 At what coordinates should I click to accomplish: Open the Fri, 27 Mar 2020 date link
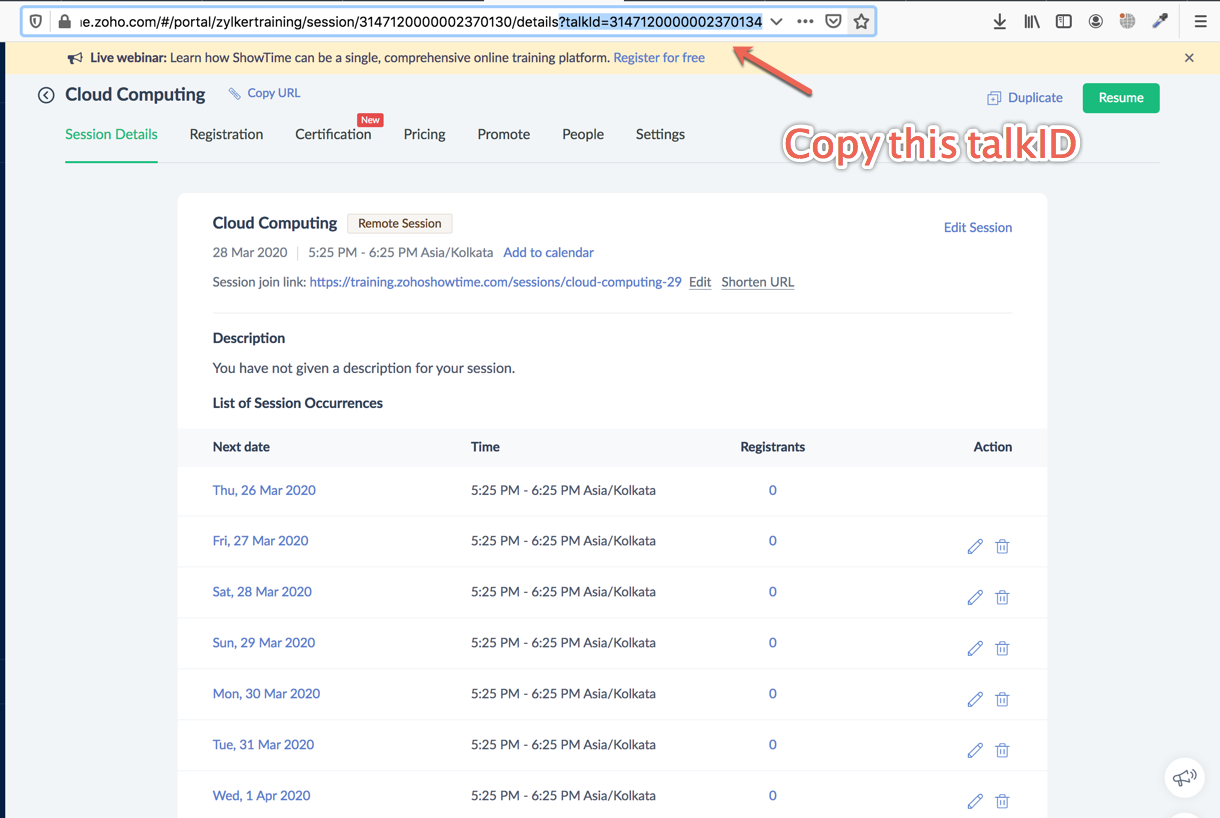[260, 541]
